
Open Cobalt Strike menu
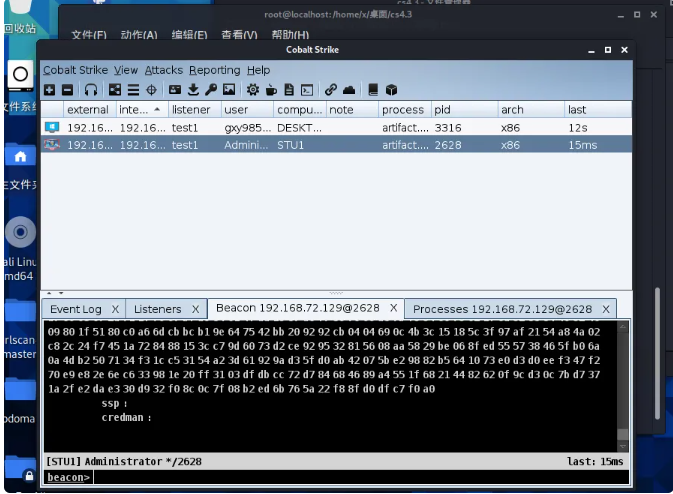tap(76, 70)
